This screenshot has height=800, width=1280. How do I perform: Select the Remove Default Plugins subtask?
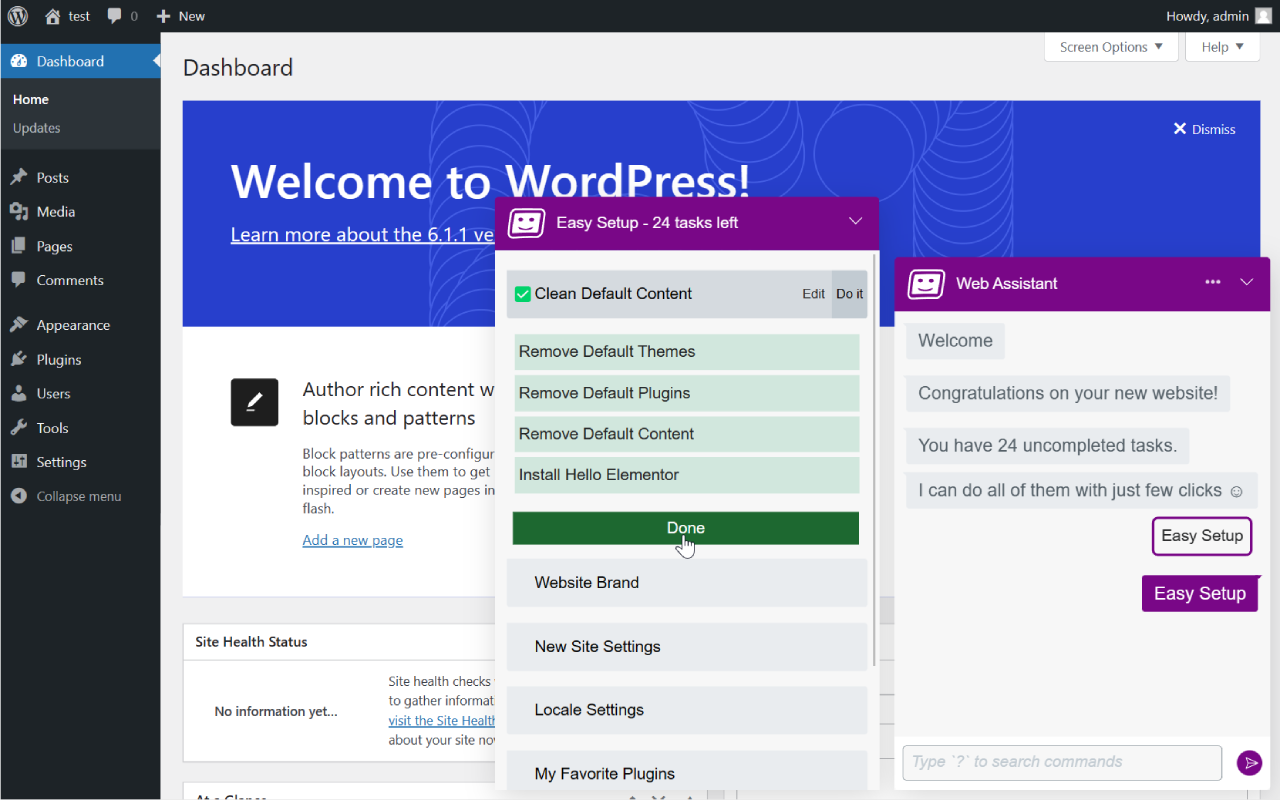(687, 393)
